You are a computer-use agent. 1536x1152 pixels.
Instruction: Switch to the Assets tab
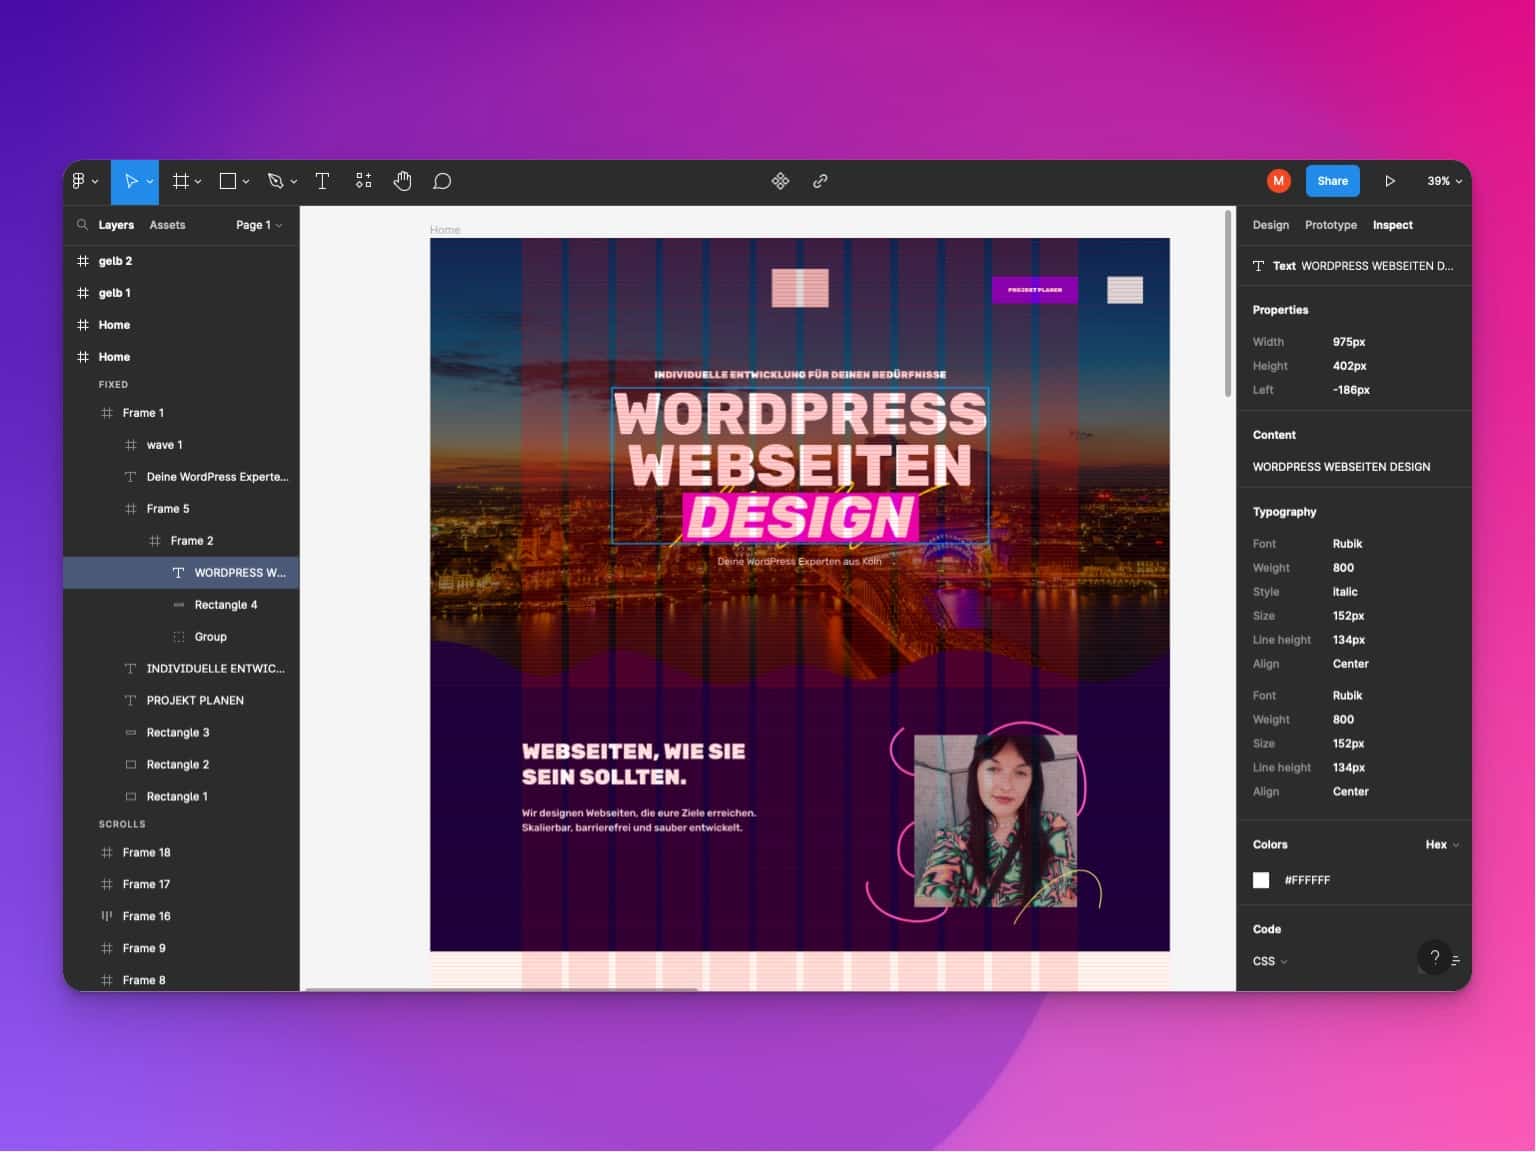[x=167, y=225]
